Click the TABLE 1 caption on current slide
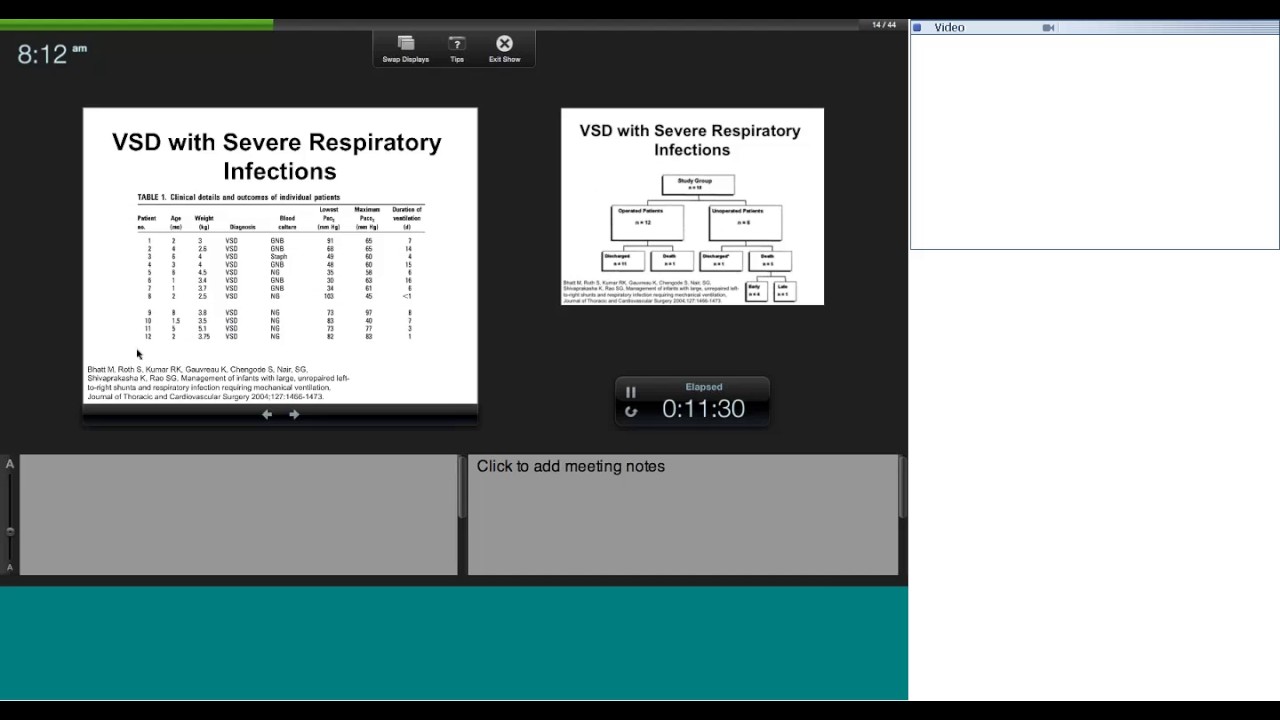 (x=238, y=197)
